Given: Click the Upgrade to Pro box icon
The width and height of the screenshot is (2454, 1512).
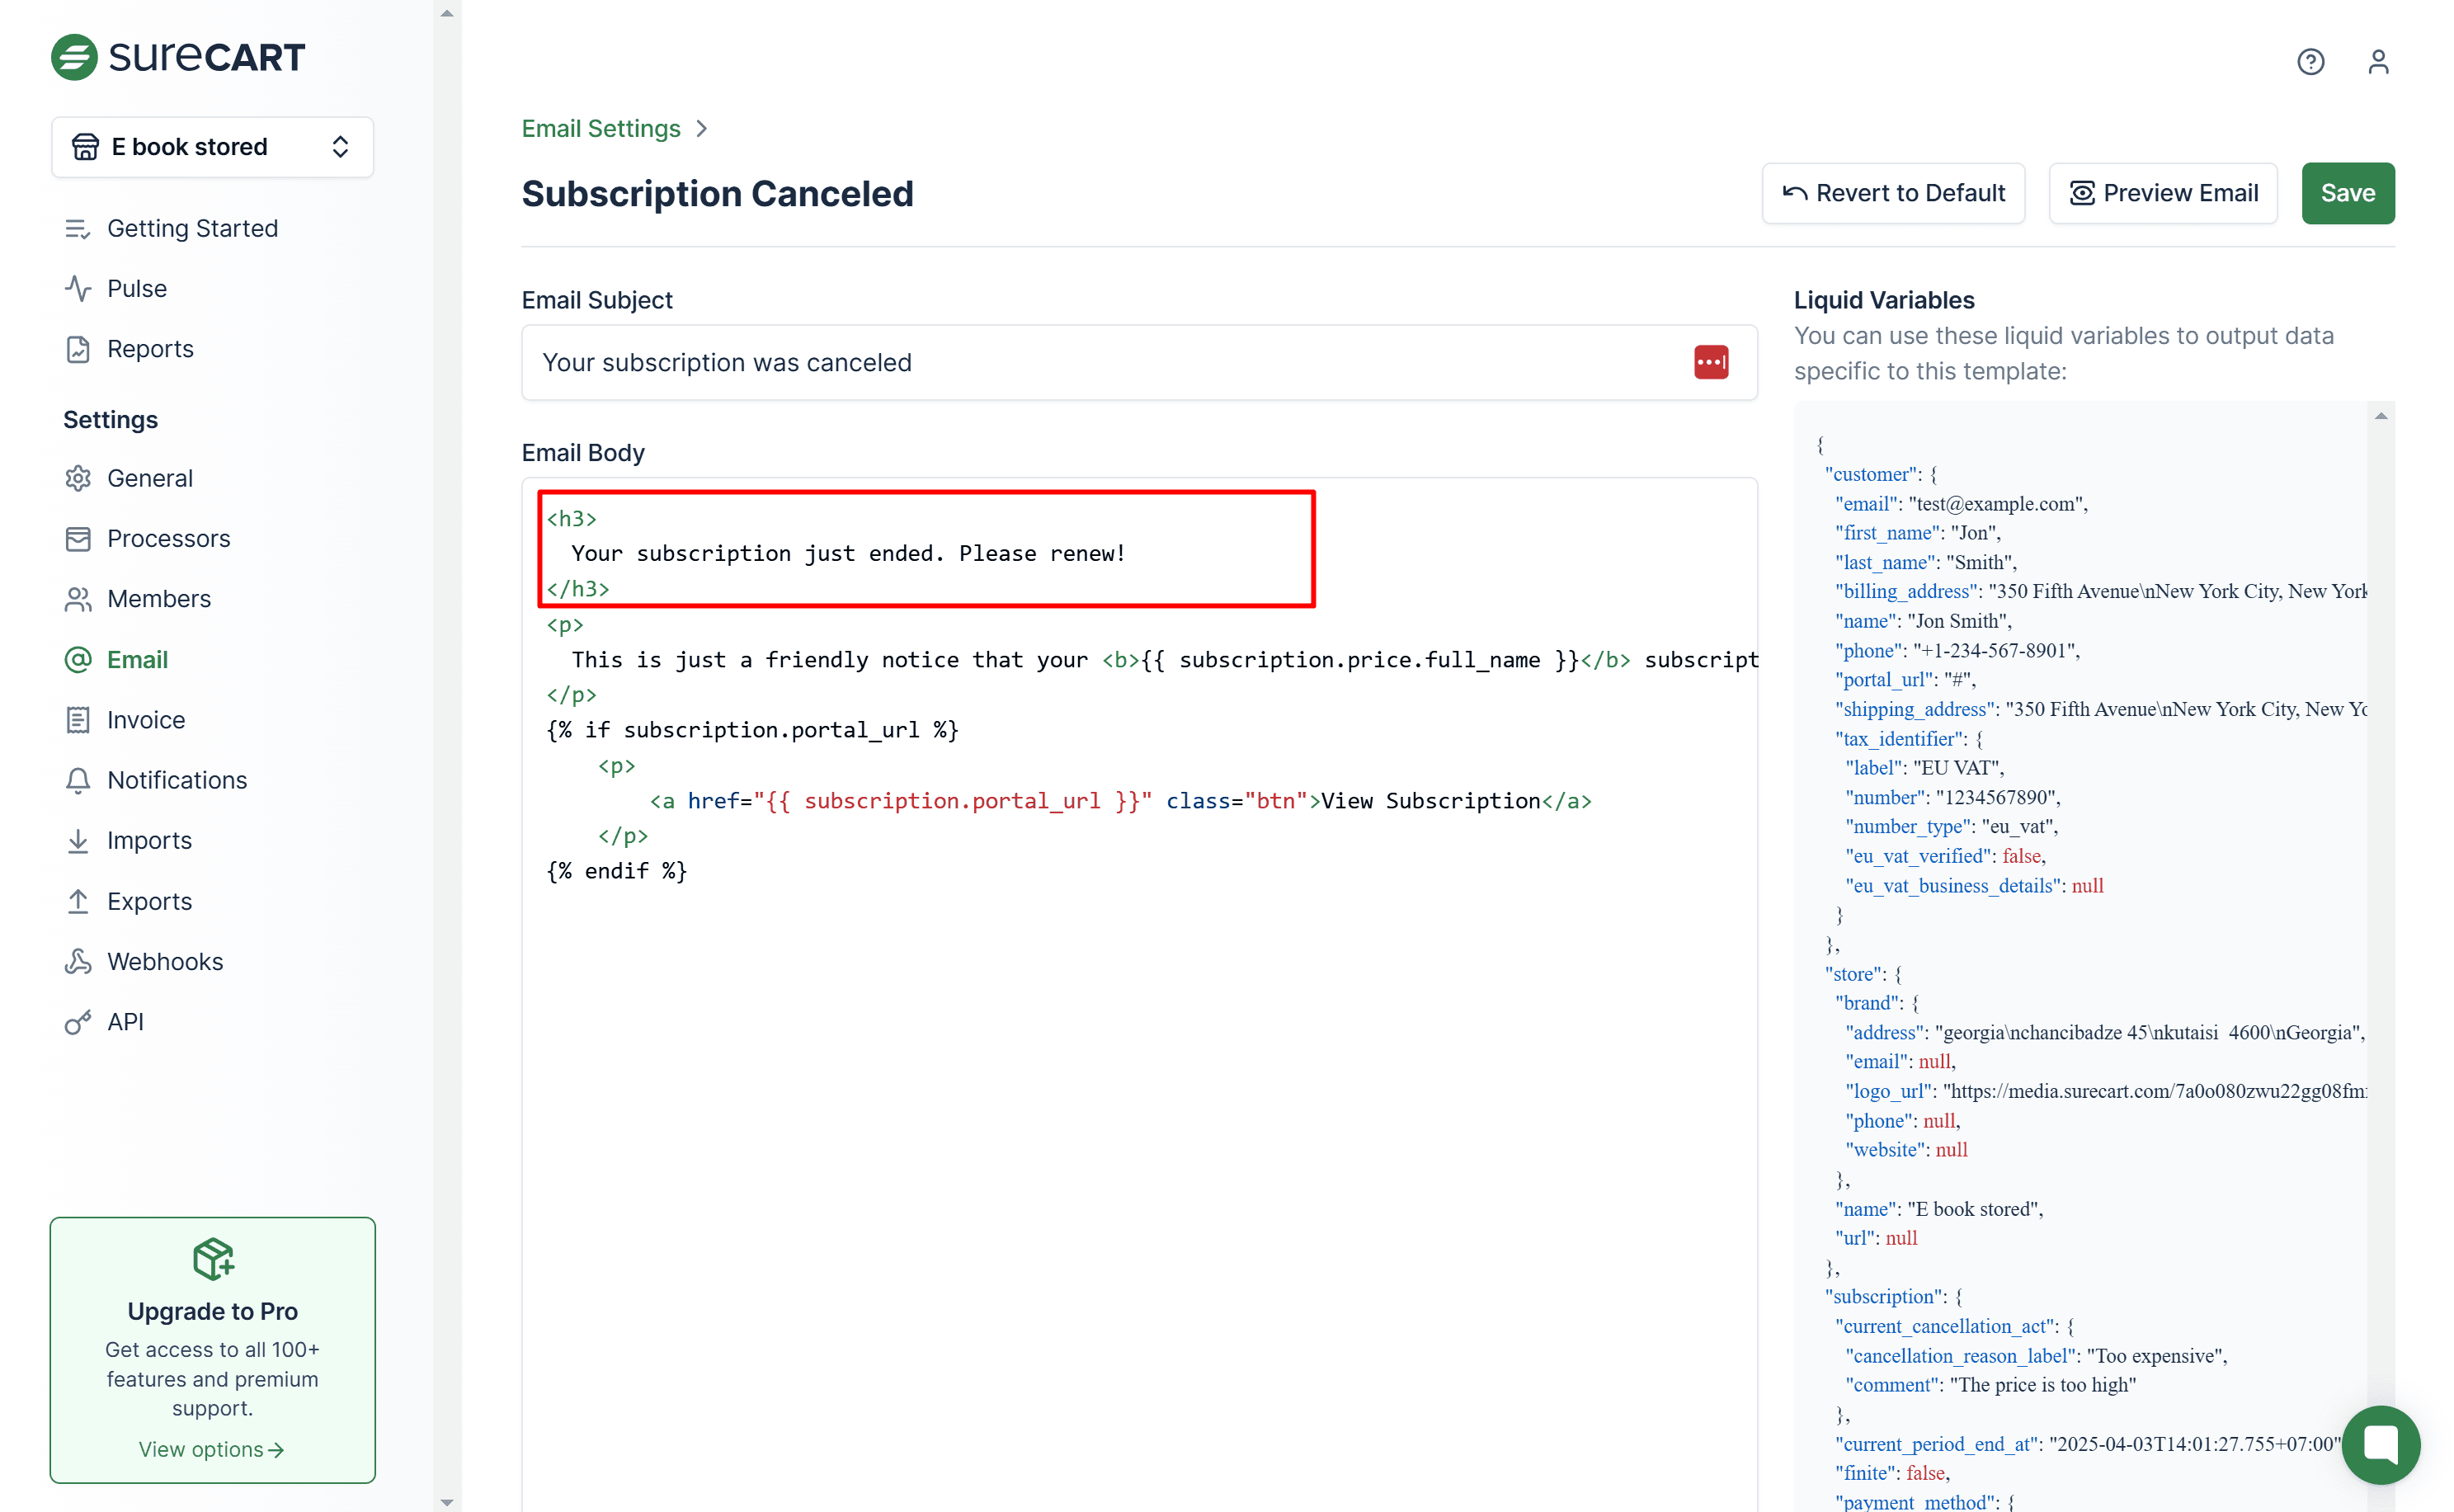Looking at the screenshot, I should pos(212,1258).
